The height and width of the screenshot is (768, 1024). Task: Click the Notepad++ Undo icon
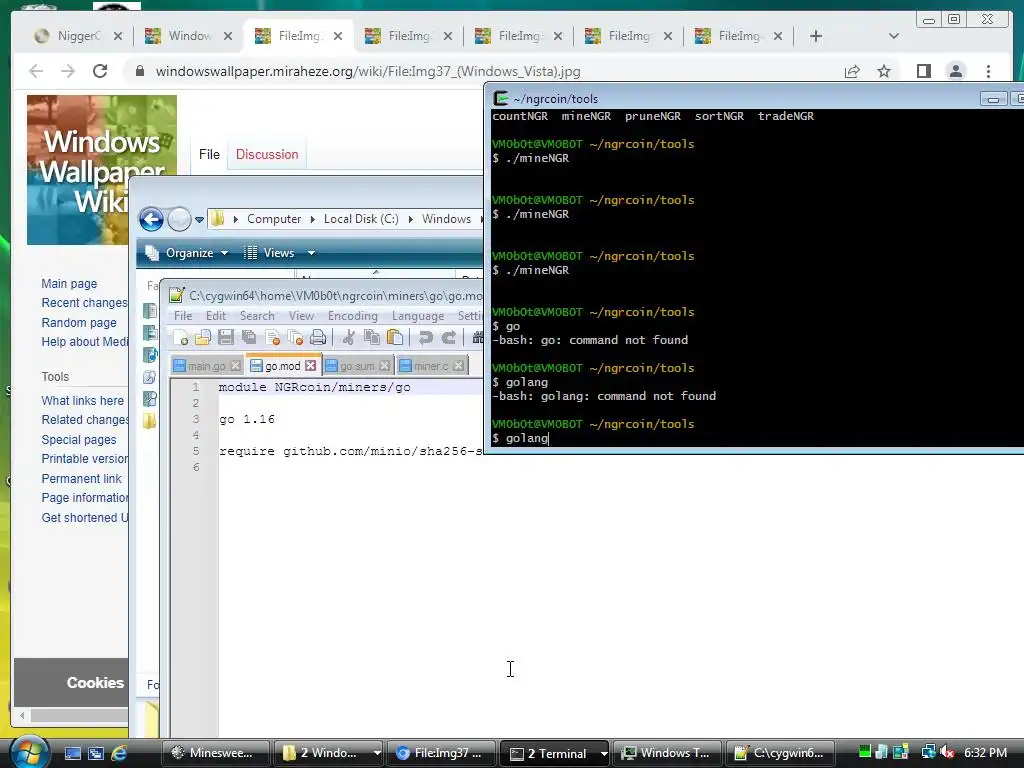pos(425,338)
